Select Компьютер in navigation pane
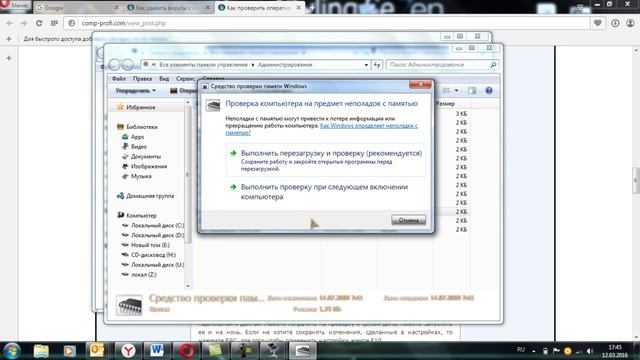This screenshot has height=360, width=640. (x=141, y=215)
